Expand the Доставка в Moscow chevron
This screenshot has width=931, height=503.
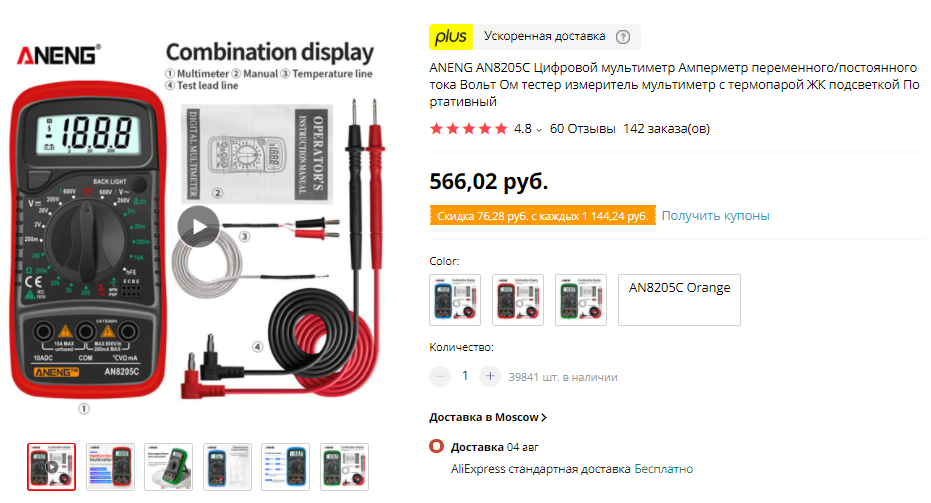tap(545, 417)
